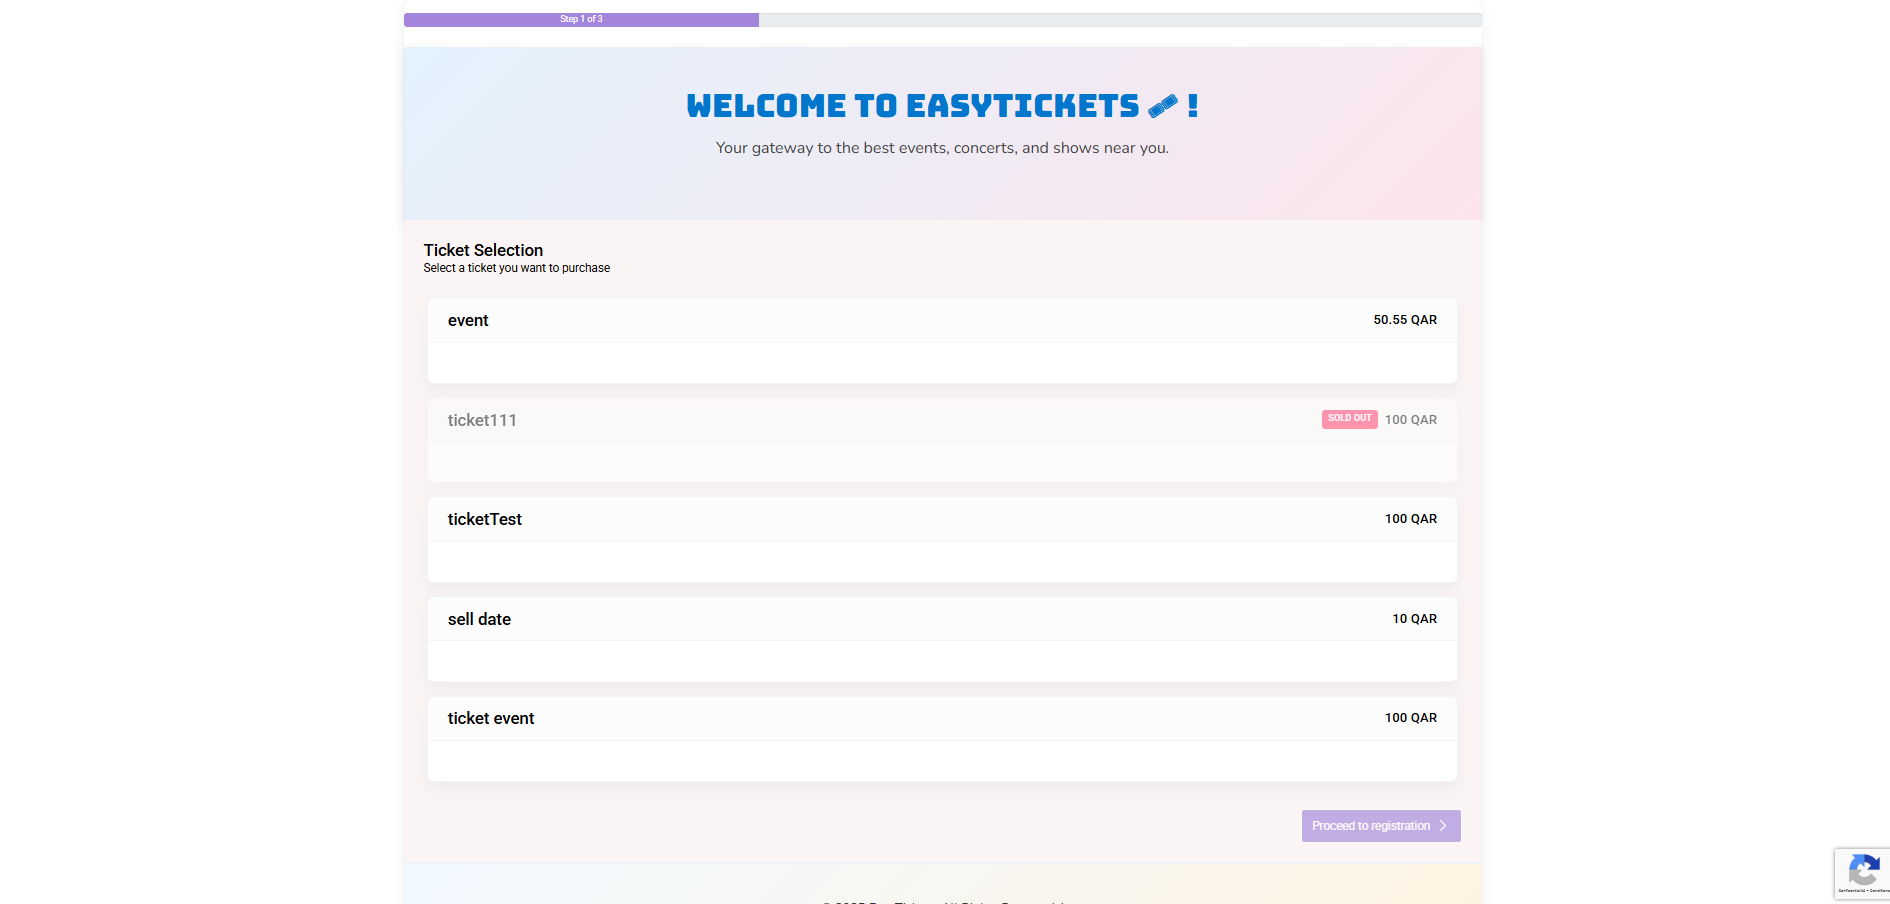Click the Welcome to EasyTickets heading
Viewport: 1890px width, 904px height.
pyautogui.click(x=941, y=104)
